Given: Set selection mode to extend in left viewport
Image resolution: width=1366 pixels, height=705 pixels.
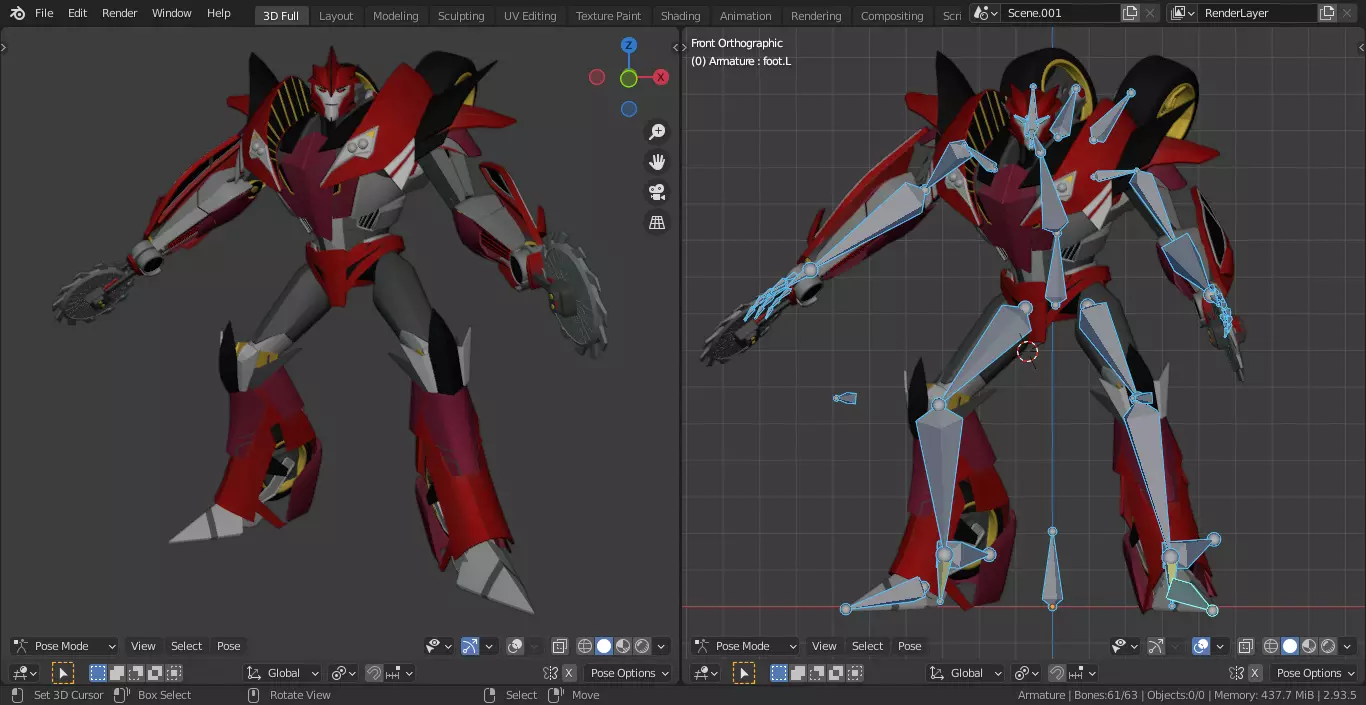Looking at the screenshot, I should pos(117,673).
